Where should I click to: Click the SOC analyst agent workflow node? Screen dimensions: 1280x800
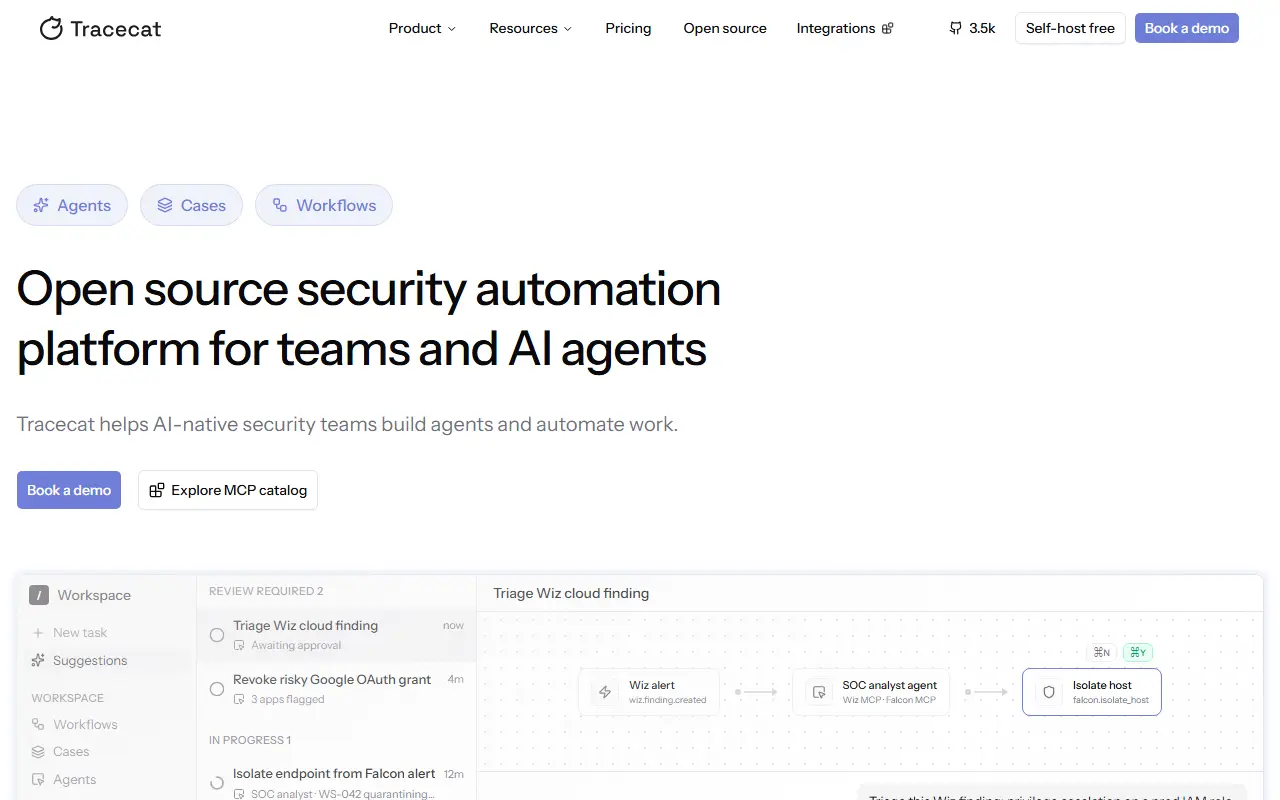point(871,692)
